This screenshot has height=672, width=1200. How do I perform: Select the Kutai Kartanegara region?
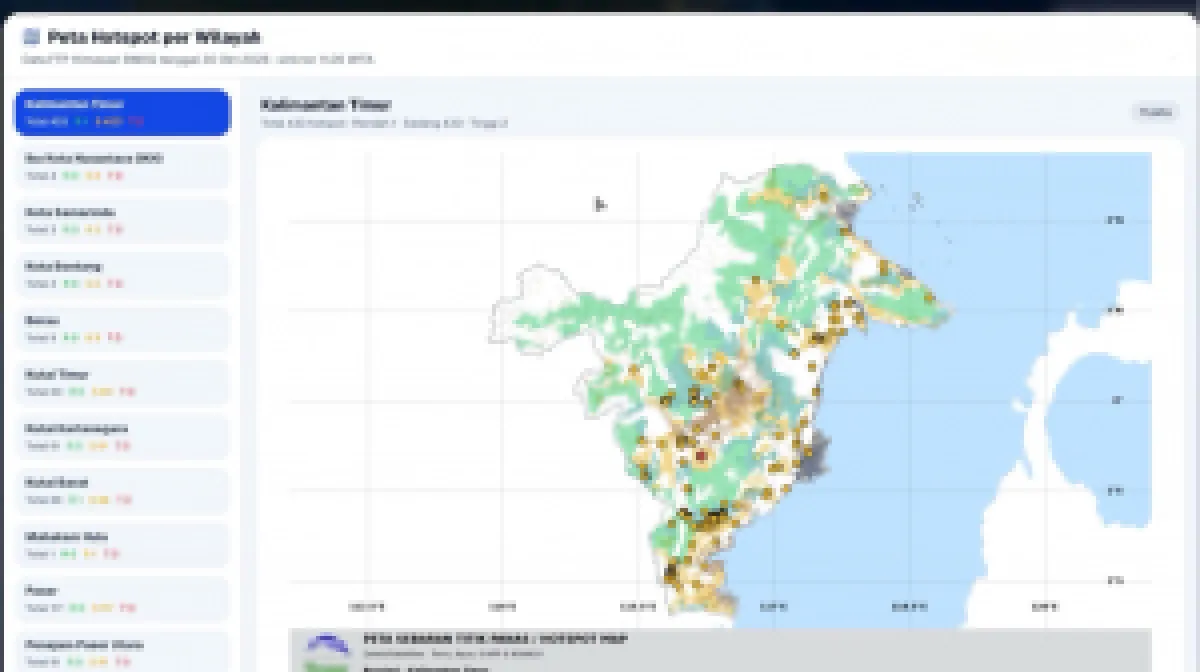[x=122, y=436]
